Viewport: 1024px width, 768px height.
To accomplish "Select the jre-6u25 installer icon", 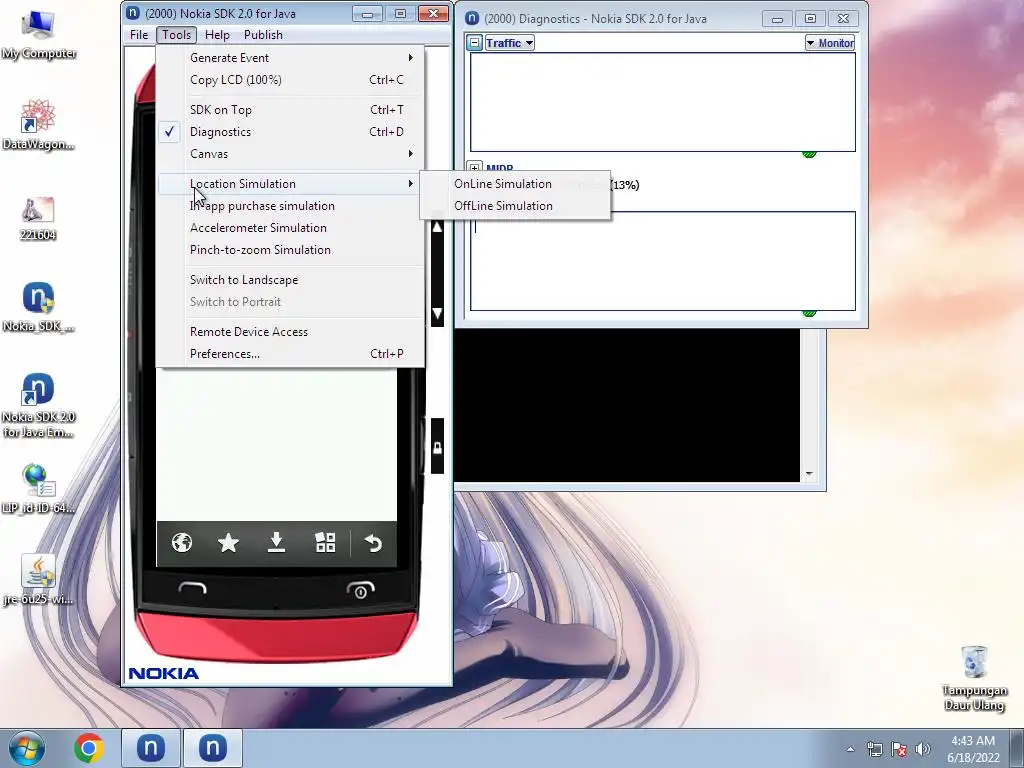I will click(x=38, y=580).
